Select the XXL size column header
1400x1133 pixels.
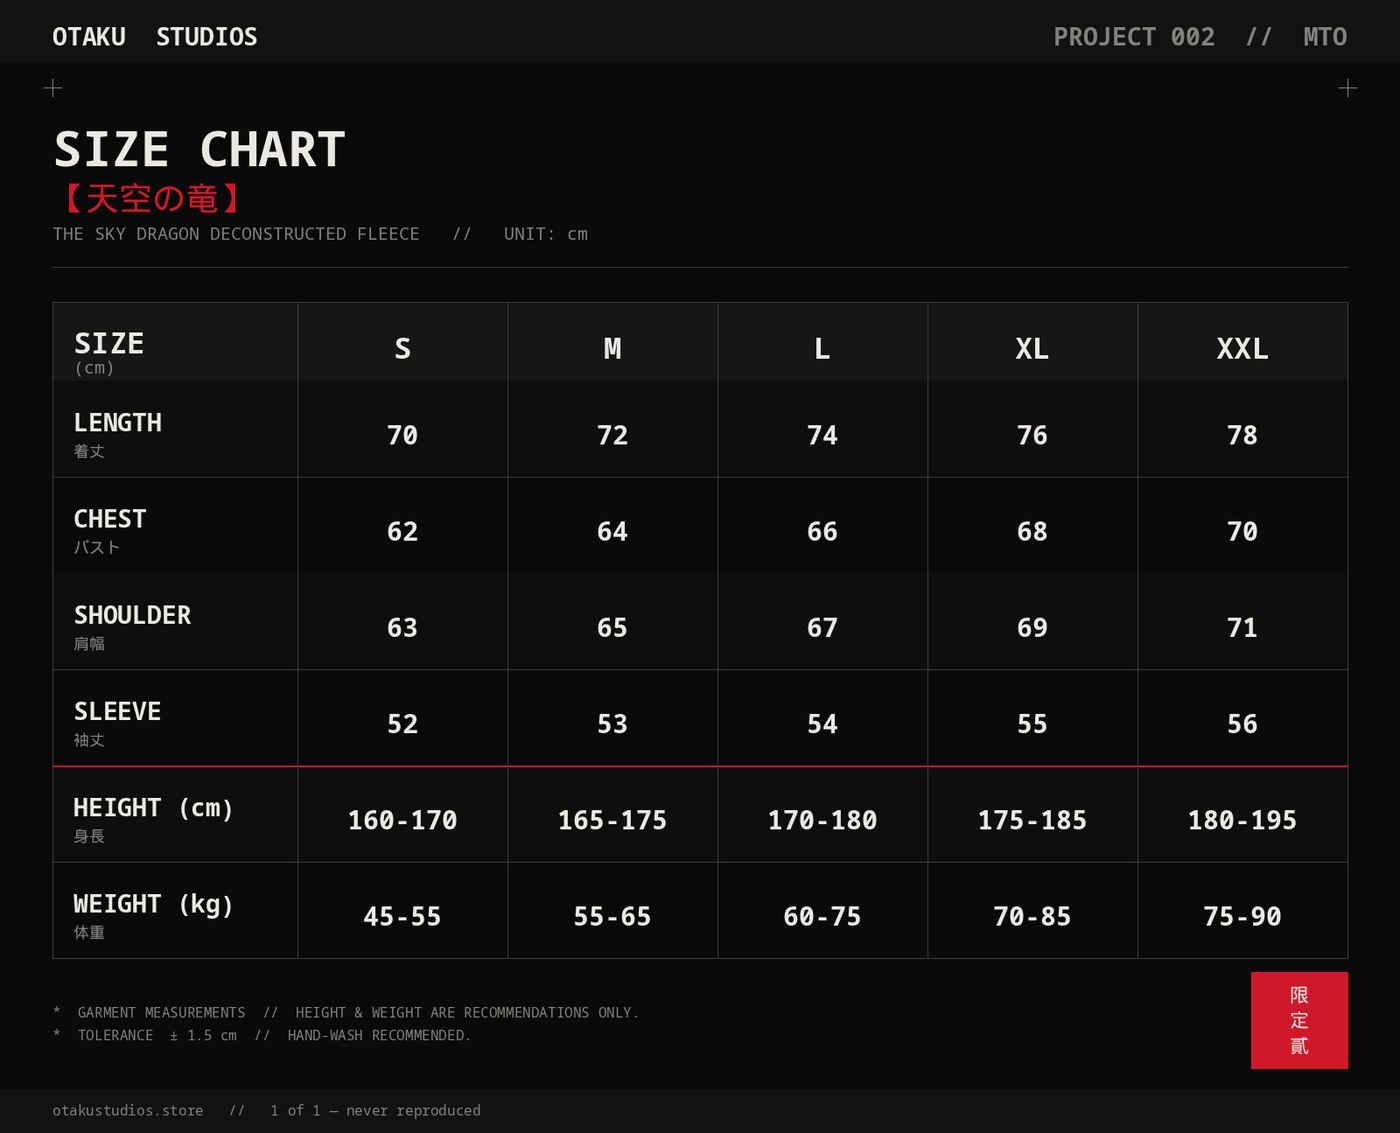point(1243,348)
